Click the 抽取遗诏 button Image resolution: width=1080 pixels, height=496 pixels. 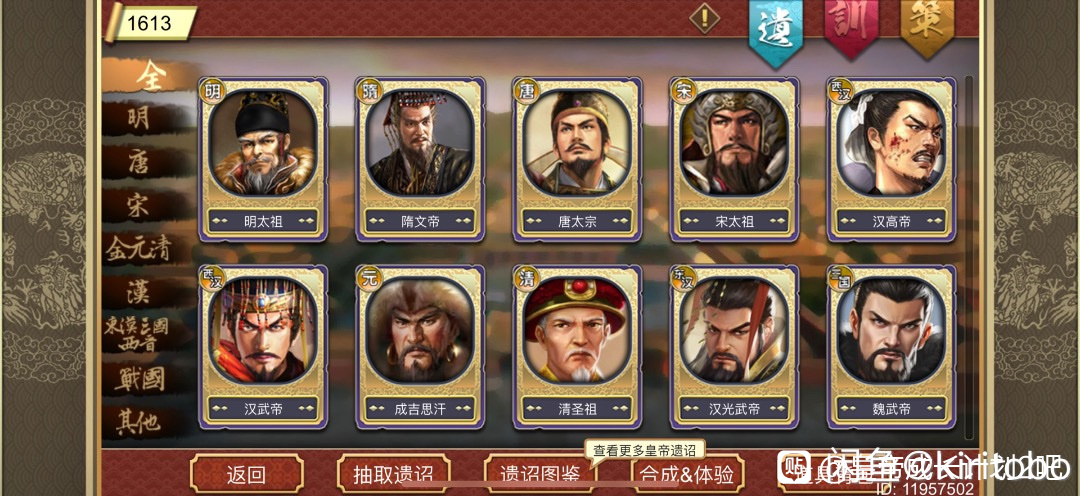[x=393, y=475]
